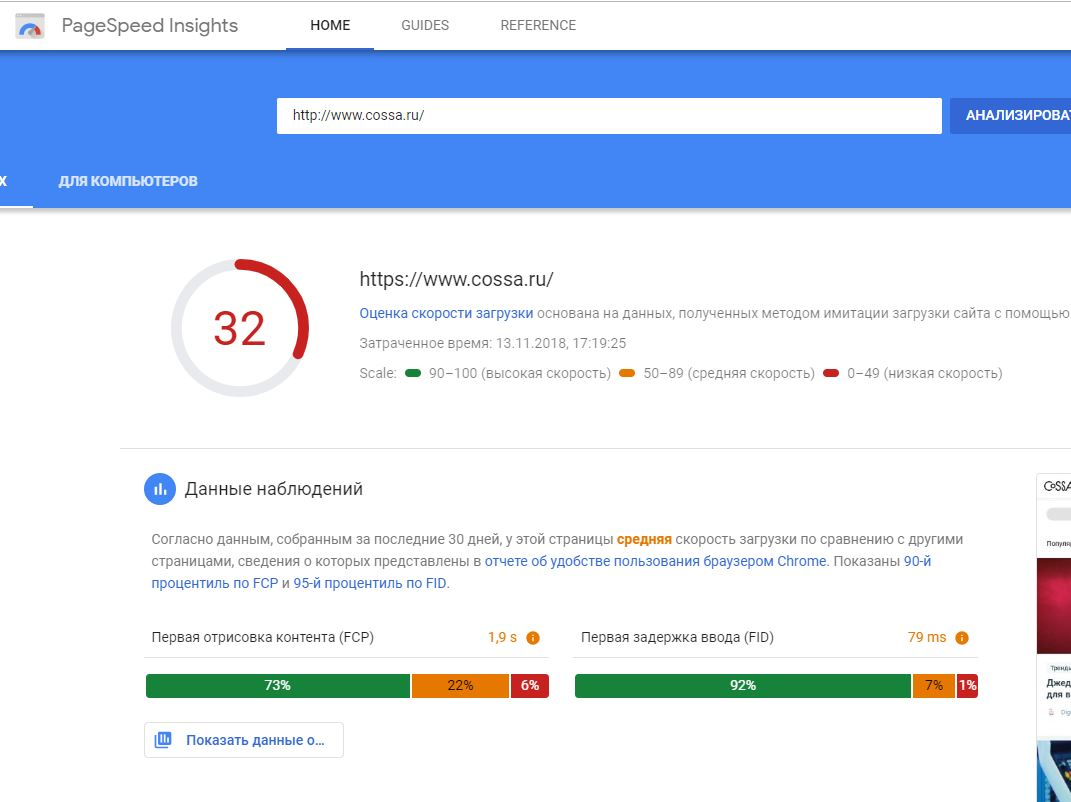Click the FID orange info icon
Image resolution: width=1071 pixels, height=802 pixels.
[x=962, y=638]
